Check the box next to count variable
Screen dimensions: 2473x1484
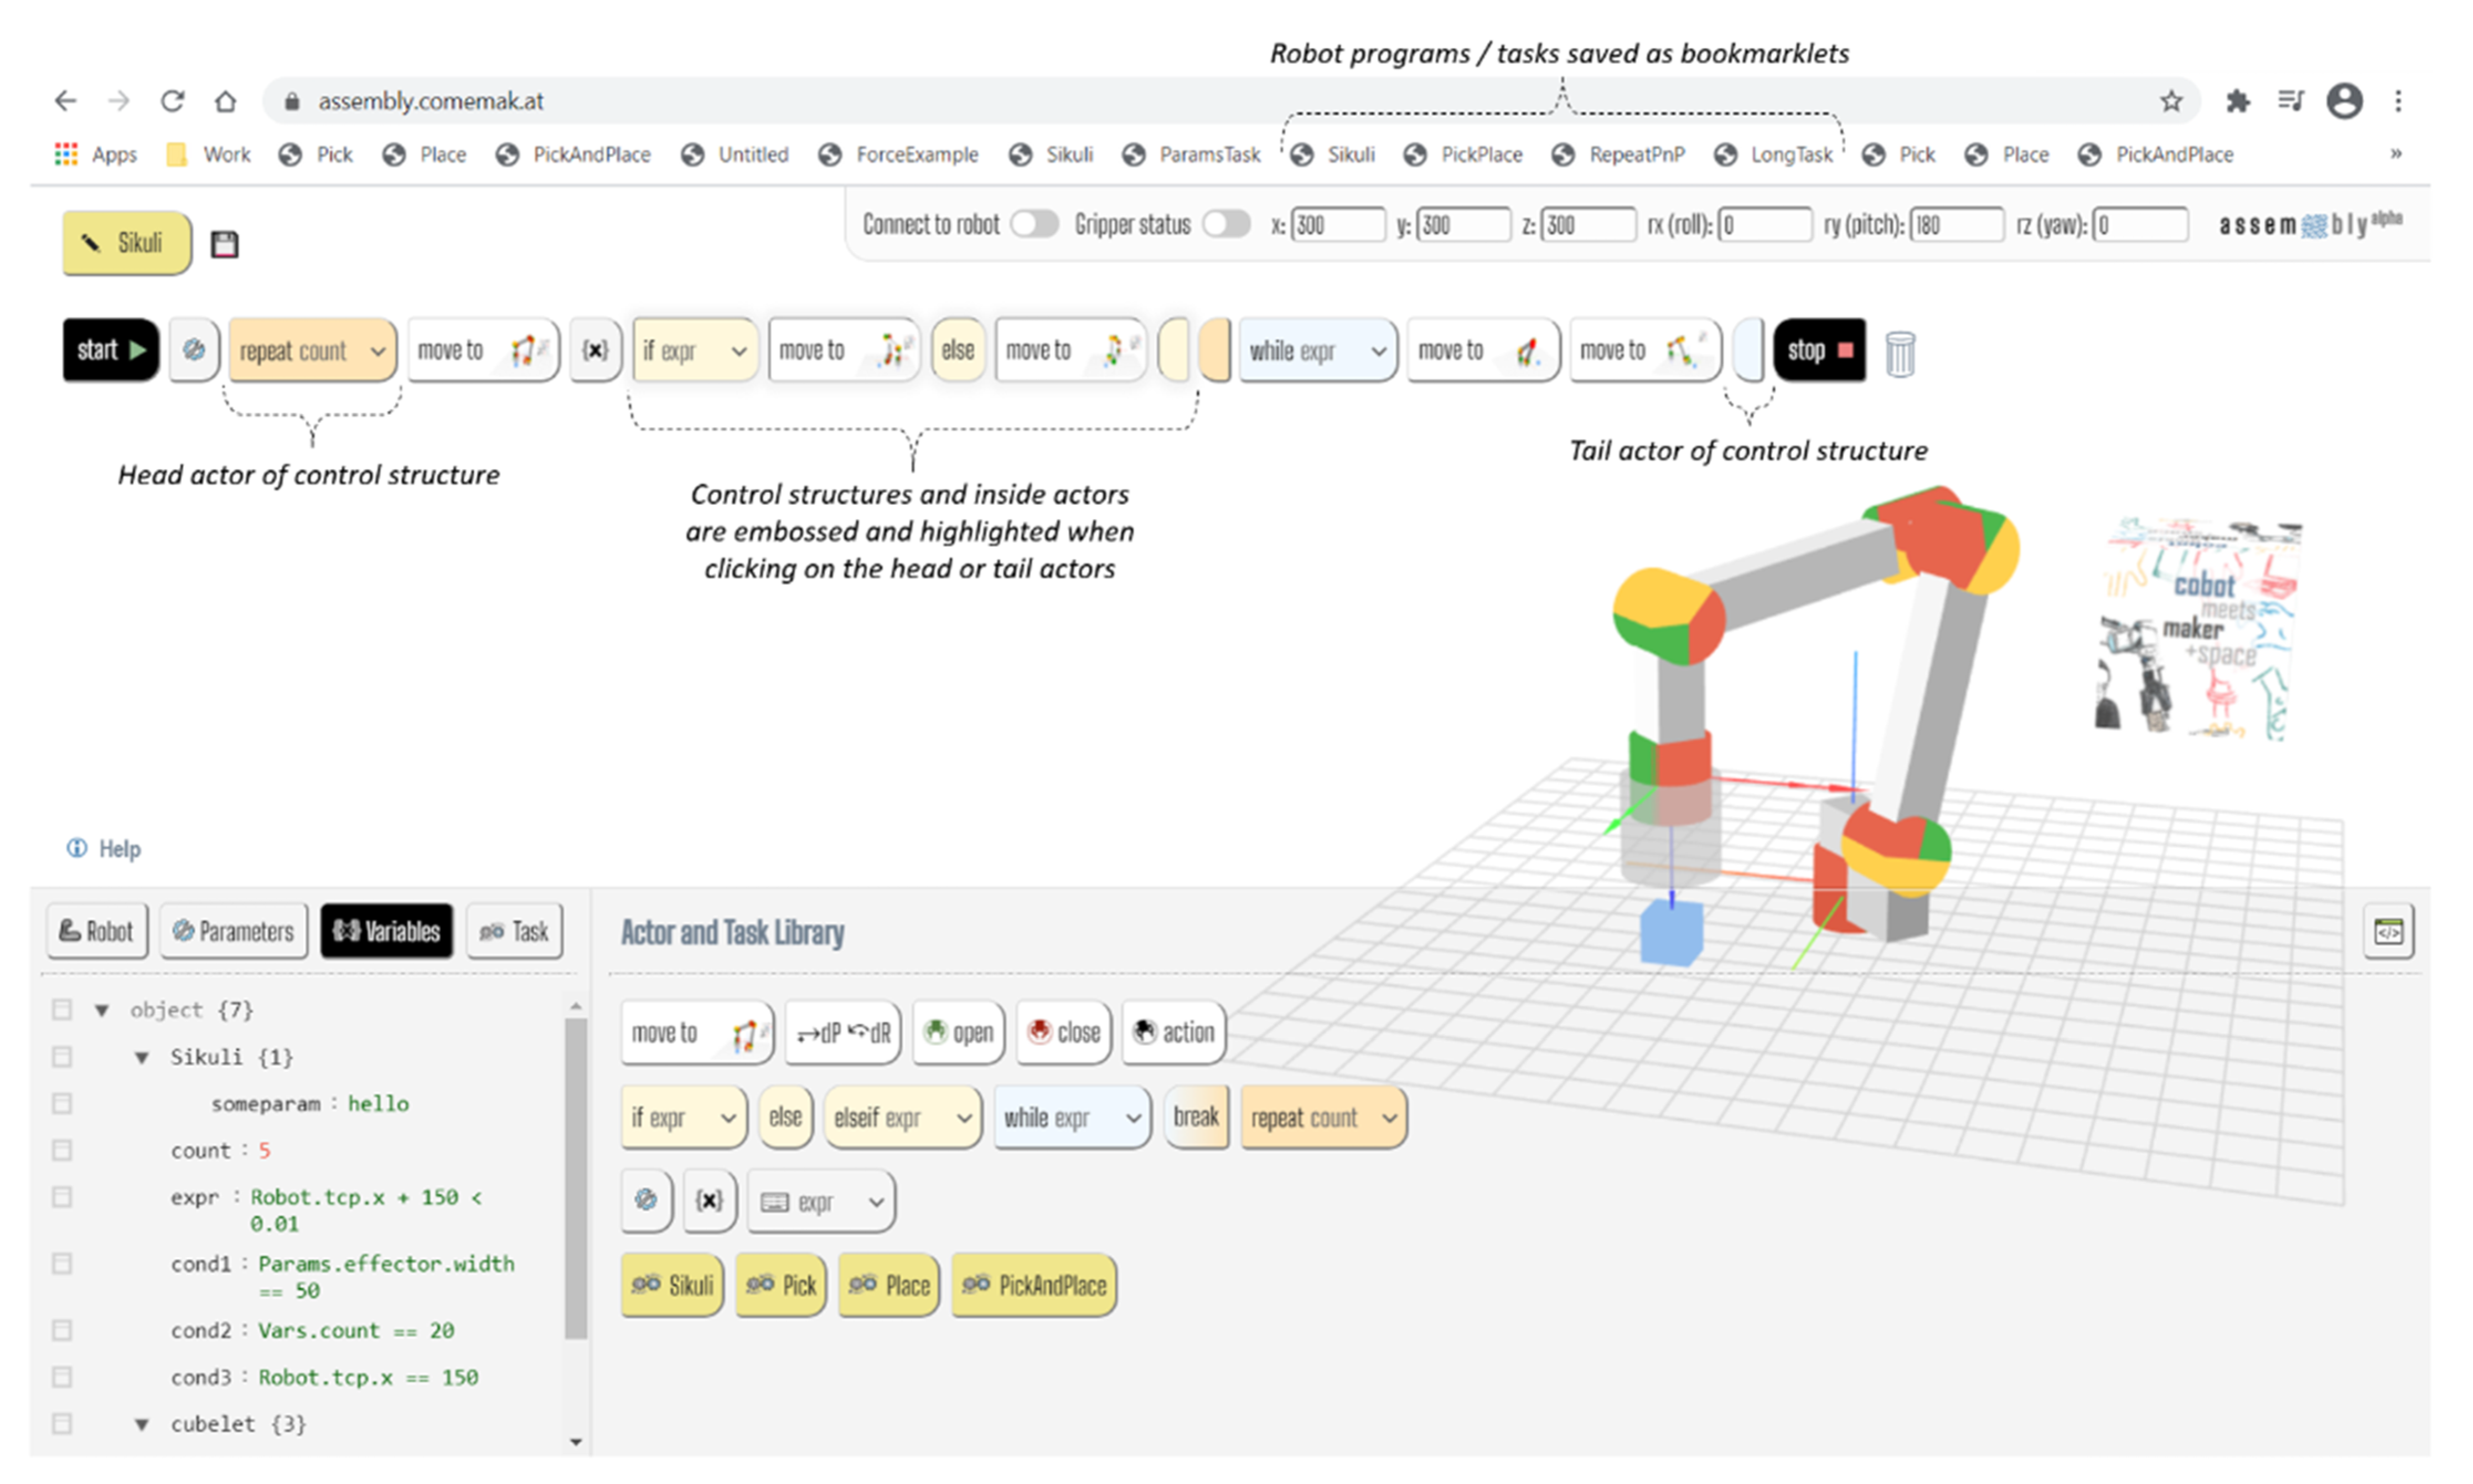click(62, 1150)
